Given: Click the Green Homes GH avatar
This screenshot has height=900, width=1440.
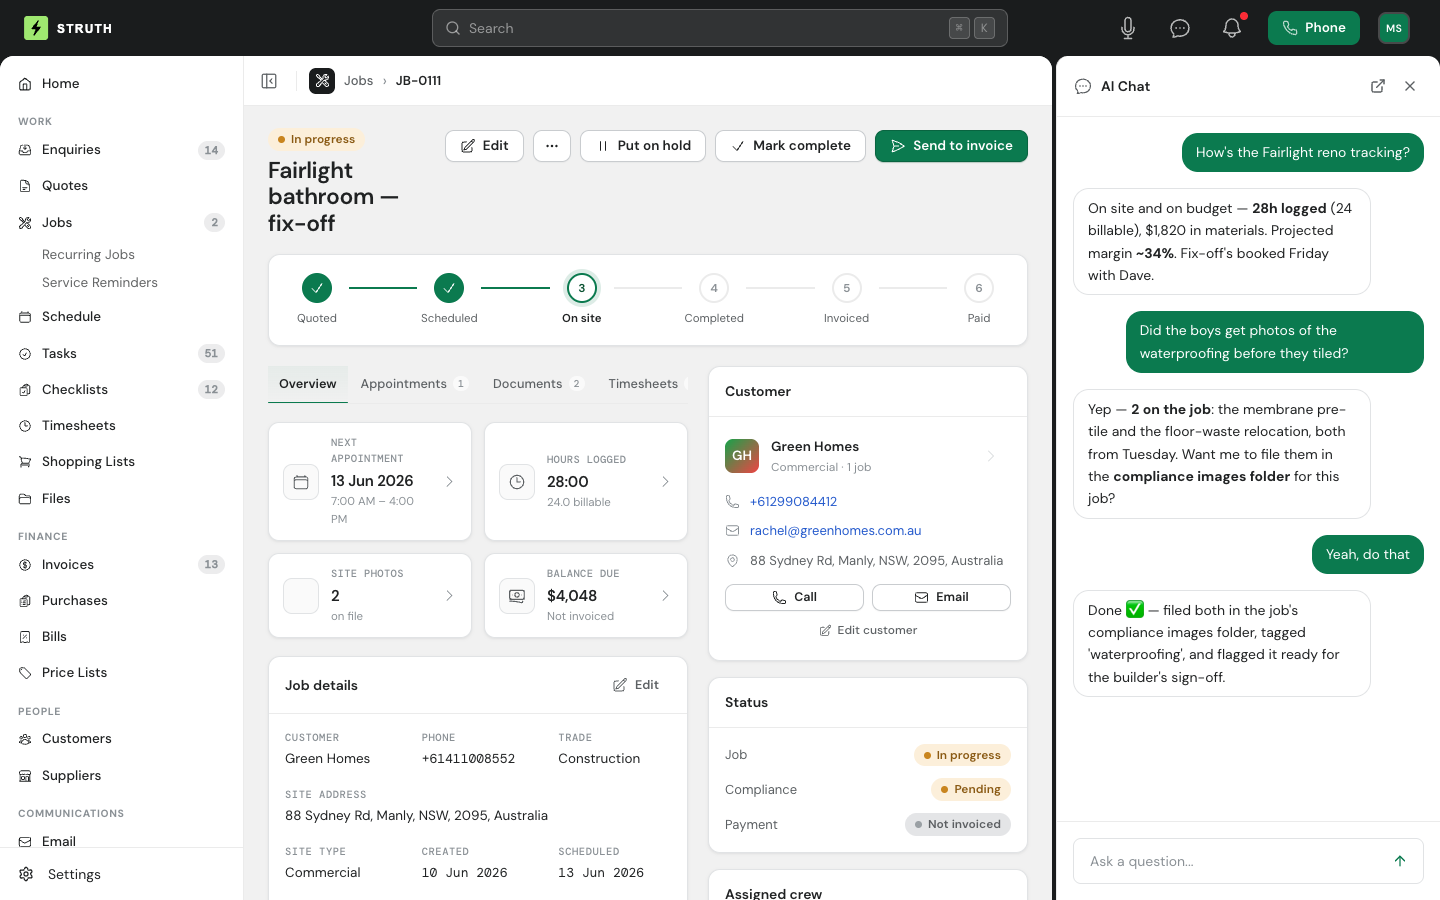Looking at the screenshot, I should tap(742, 456).
